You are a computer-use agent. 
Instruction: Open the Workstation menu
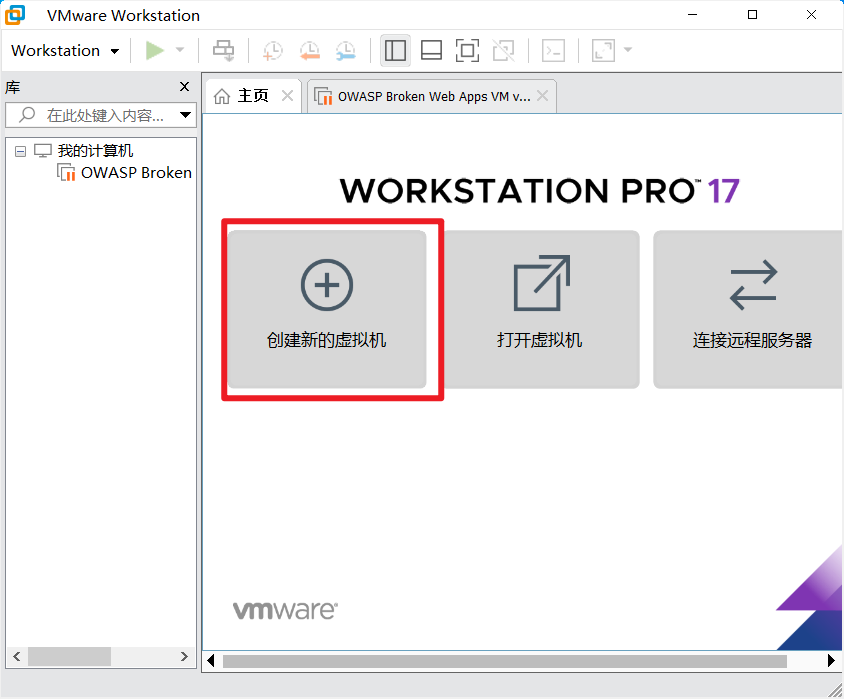(x=65, y=51)
